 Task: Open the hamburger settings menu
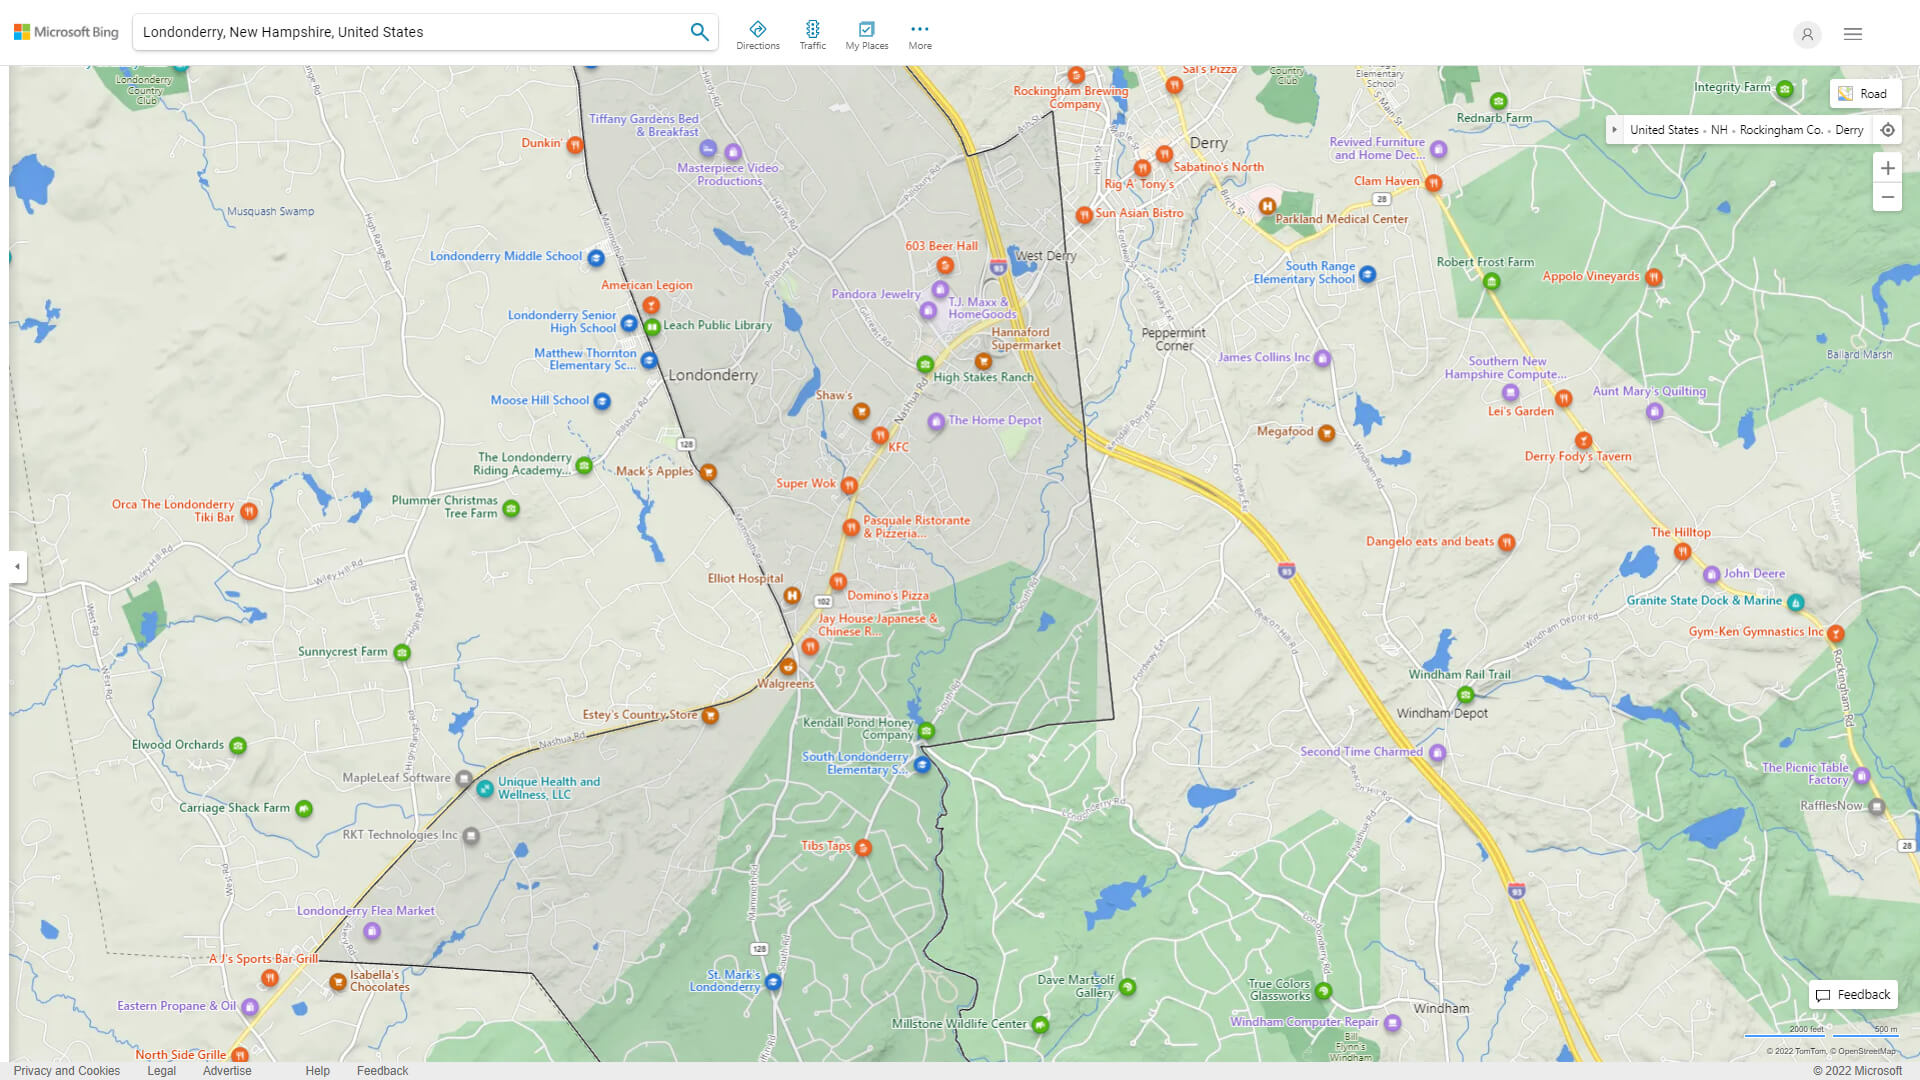point(1852,34)
